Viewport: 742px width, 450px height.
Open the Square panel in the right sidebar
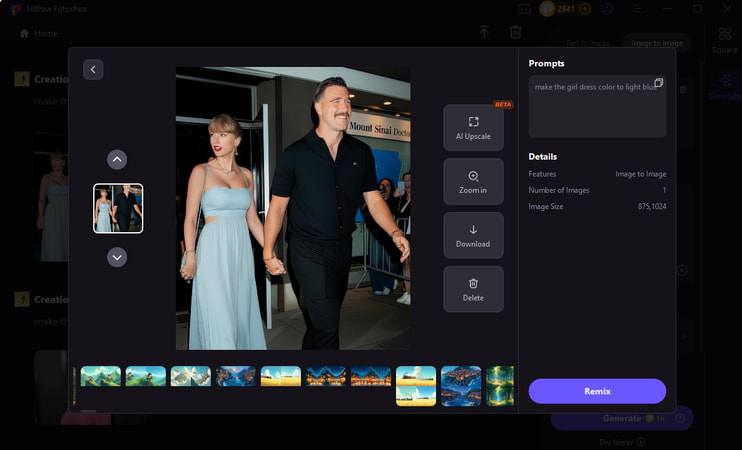pos(725,40)
